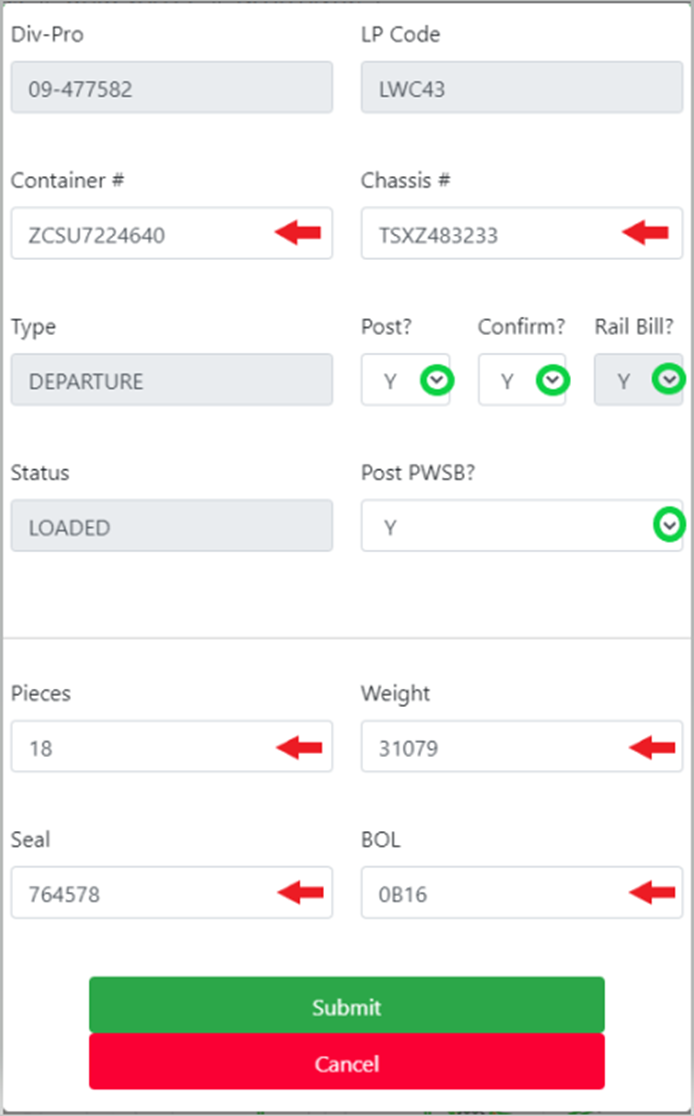
Task: Expand the Post PWSB? select box
Action: [x=500, y=526]
